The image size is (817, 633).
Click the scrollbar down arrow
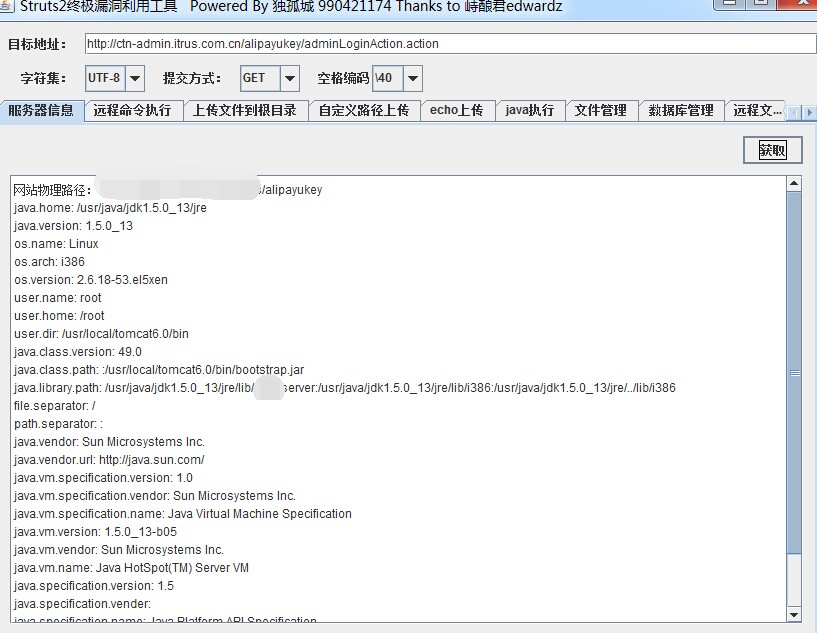794,614
